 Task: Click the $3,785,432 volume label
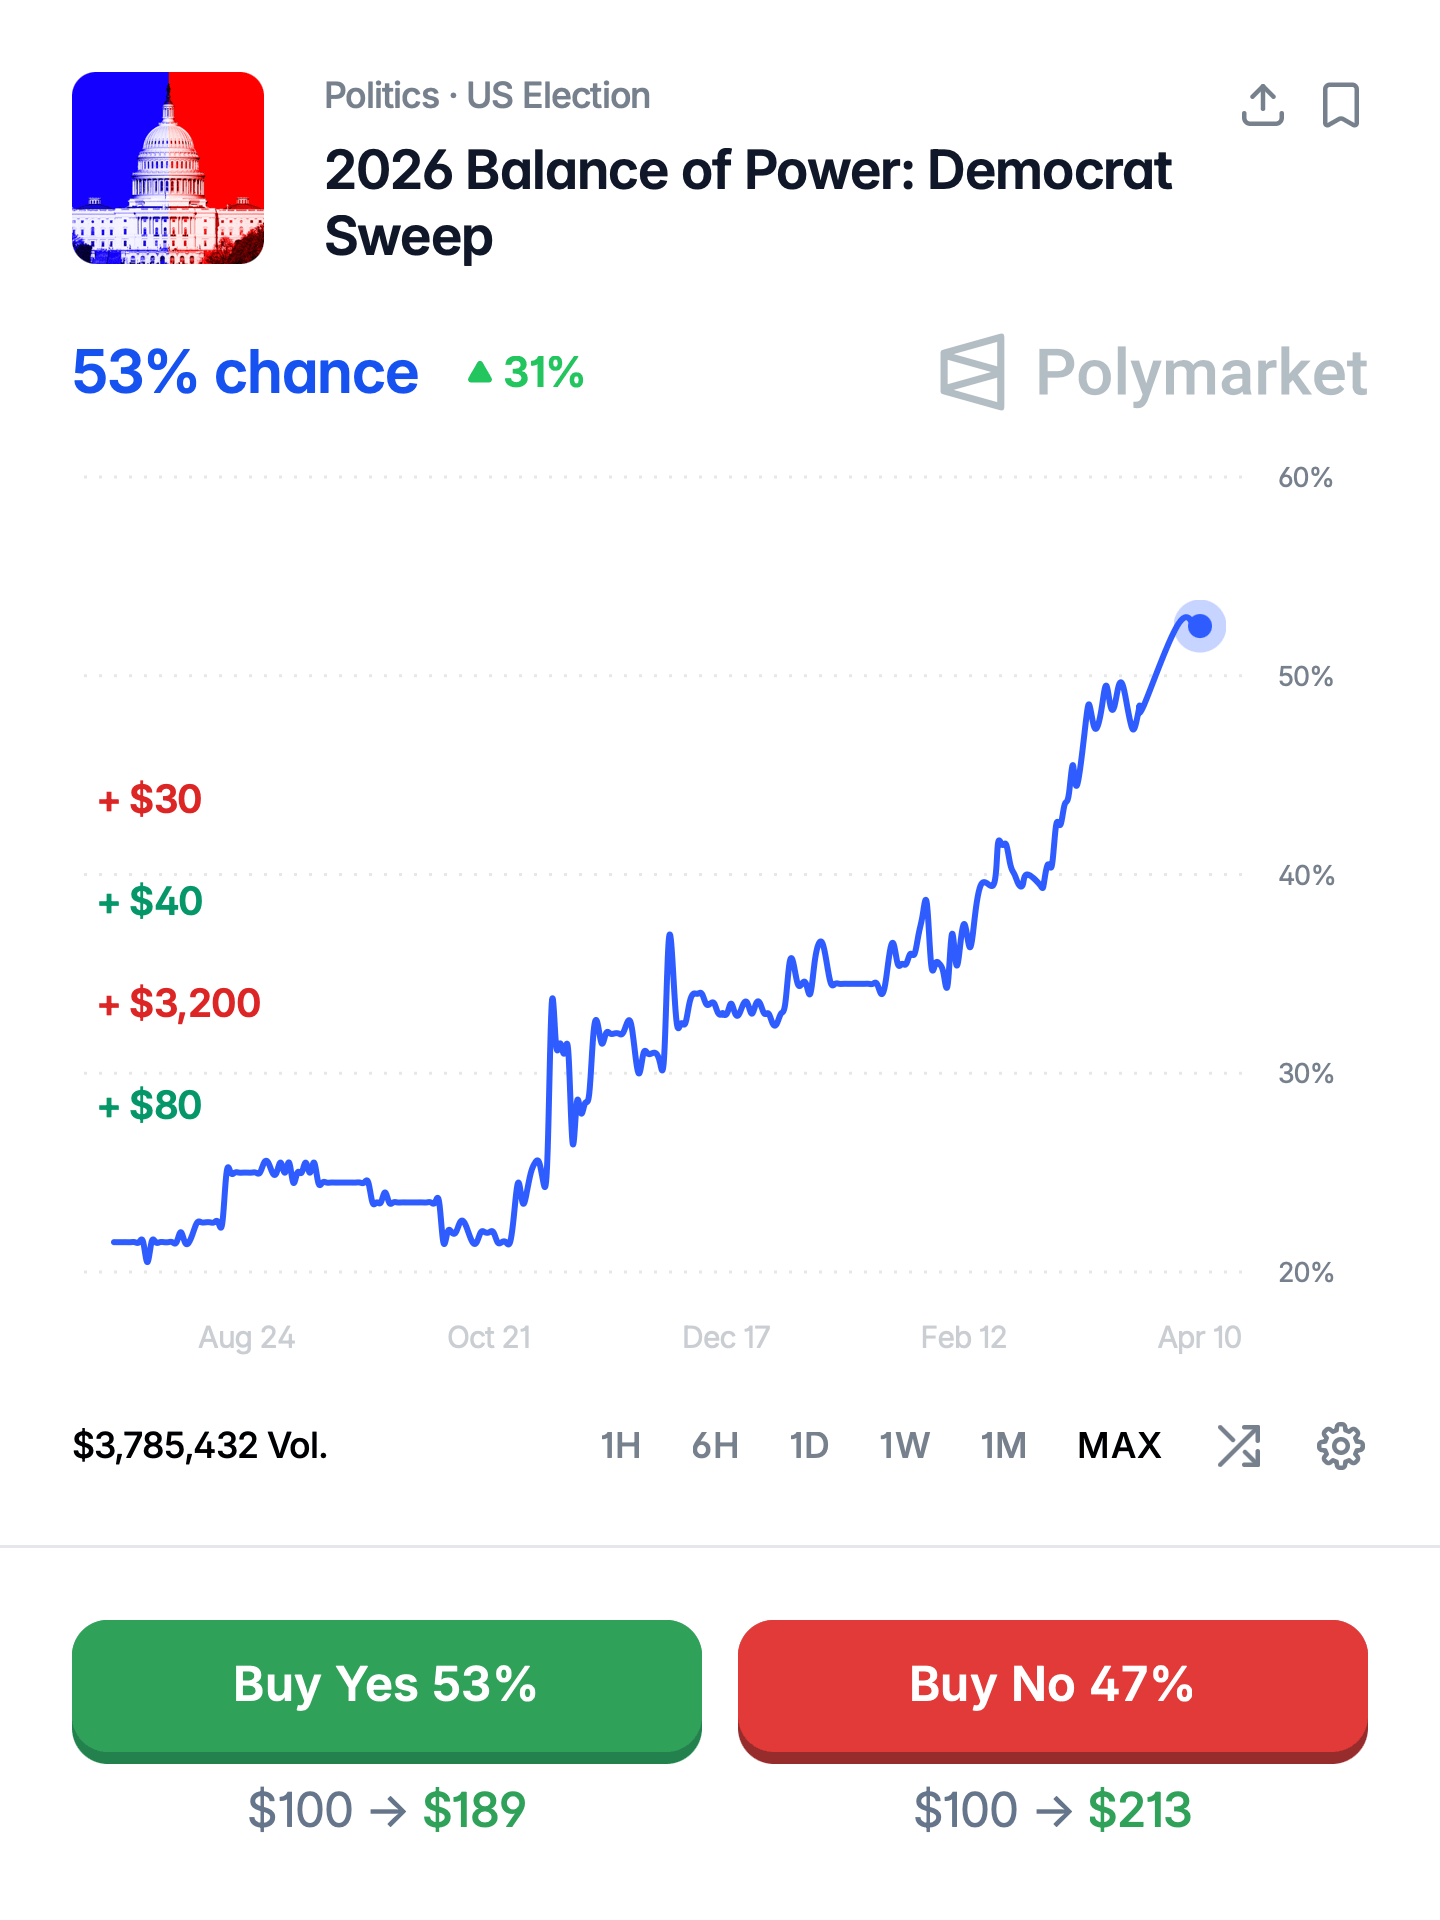click(x=200, y=1446)
